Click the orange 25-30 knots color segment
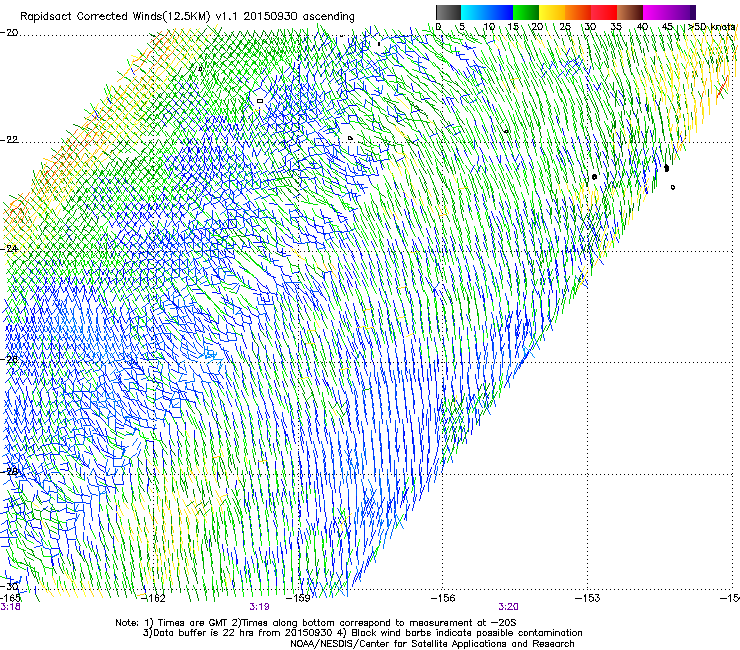The height and width of the screenshot is (650, 740). tap(578, 12)
